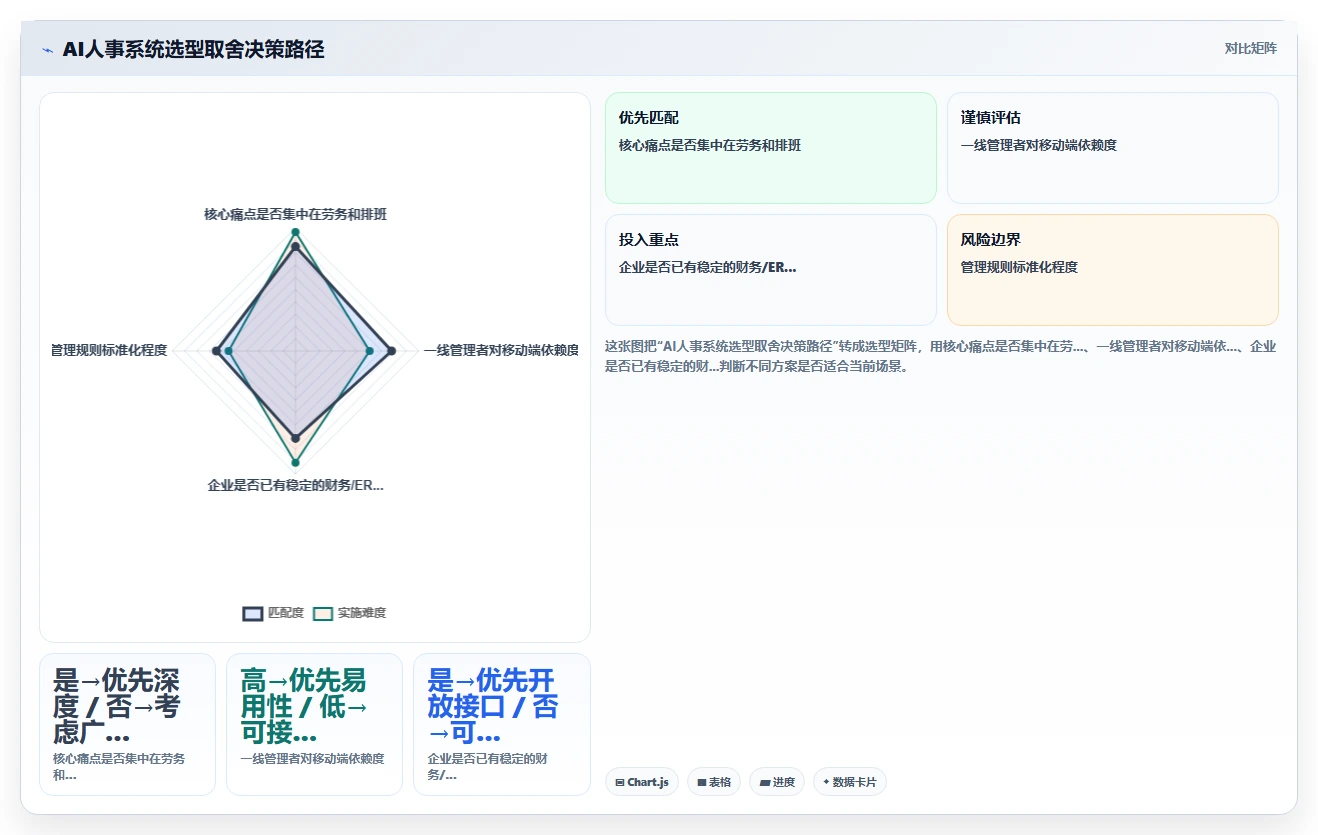Select the 数据卡片 tag chip
This screenshot has height=835, width=1318.
(849, 782)
